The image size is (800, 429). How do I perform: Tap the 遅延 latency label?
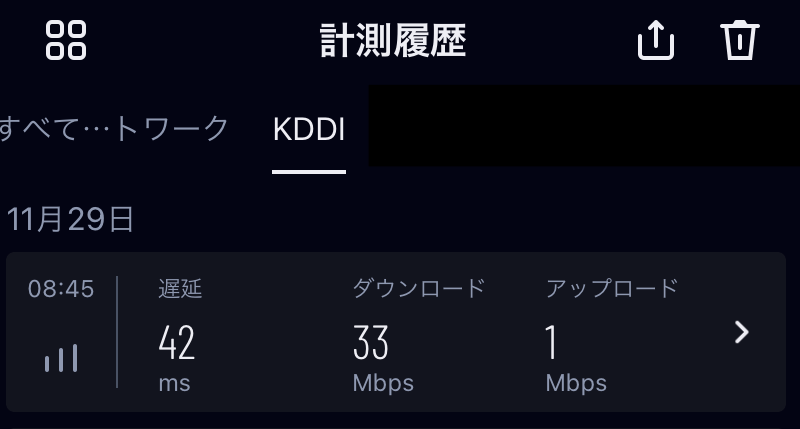tap(180, 289)
